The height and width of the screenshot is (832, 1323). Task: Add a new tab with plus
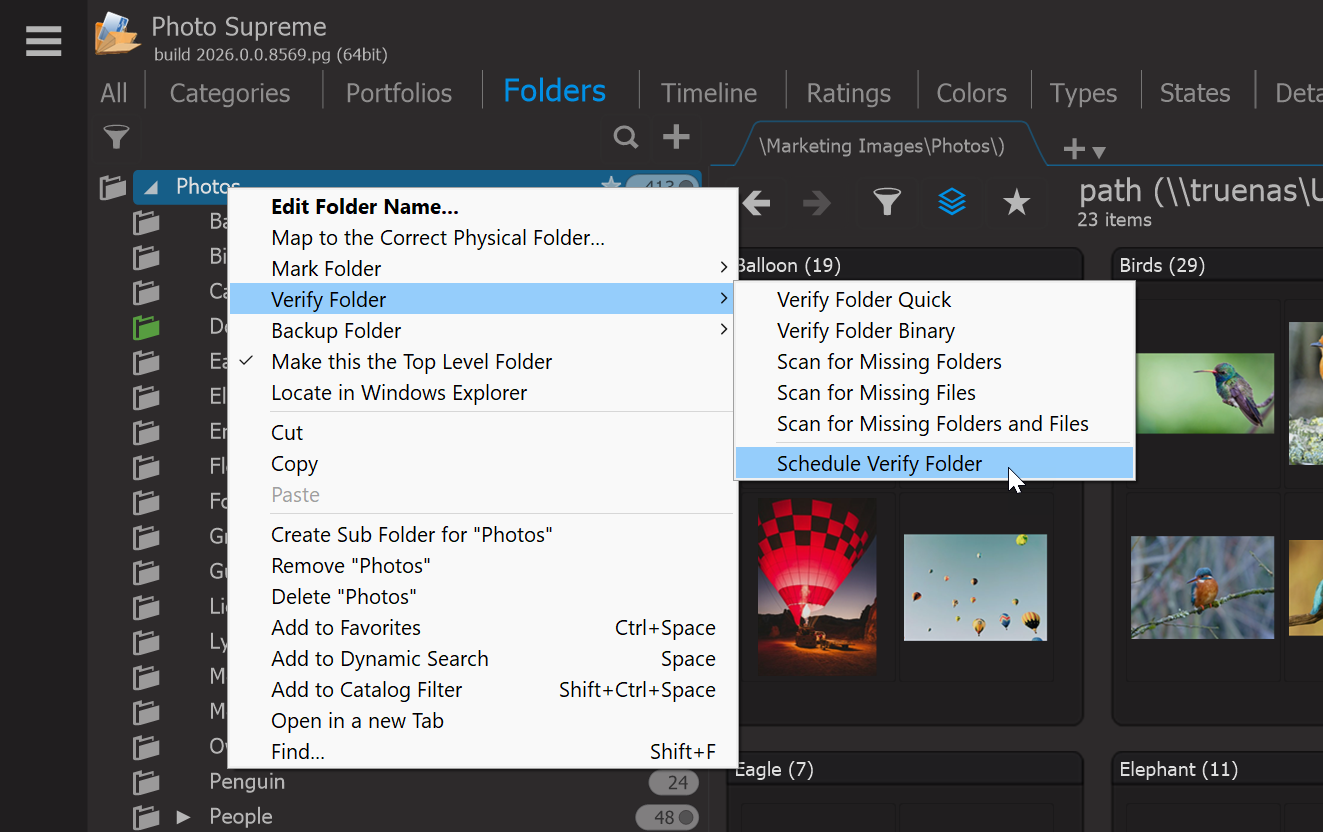click(1074, 150)
